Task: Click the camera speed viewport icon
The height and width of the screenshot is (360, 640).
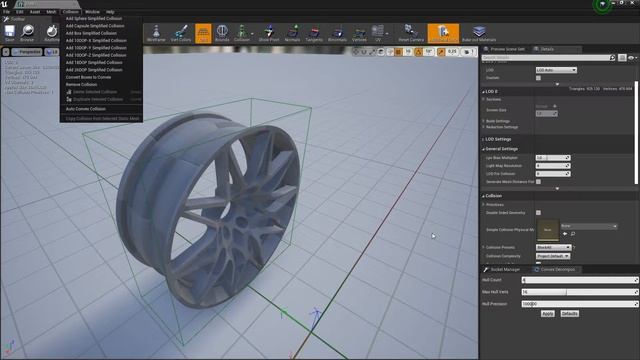Action: point(469,52)
